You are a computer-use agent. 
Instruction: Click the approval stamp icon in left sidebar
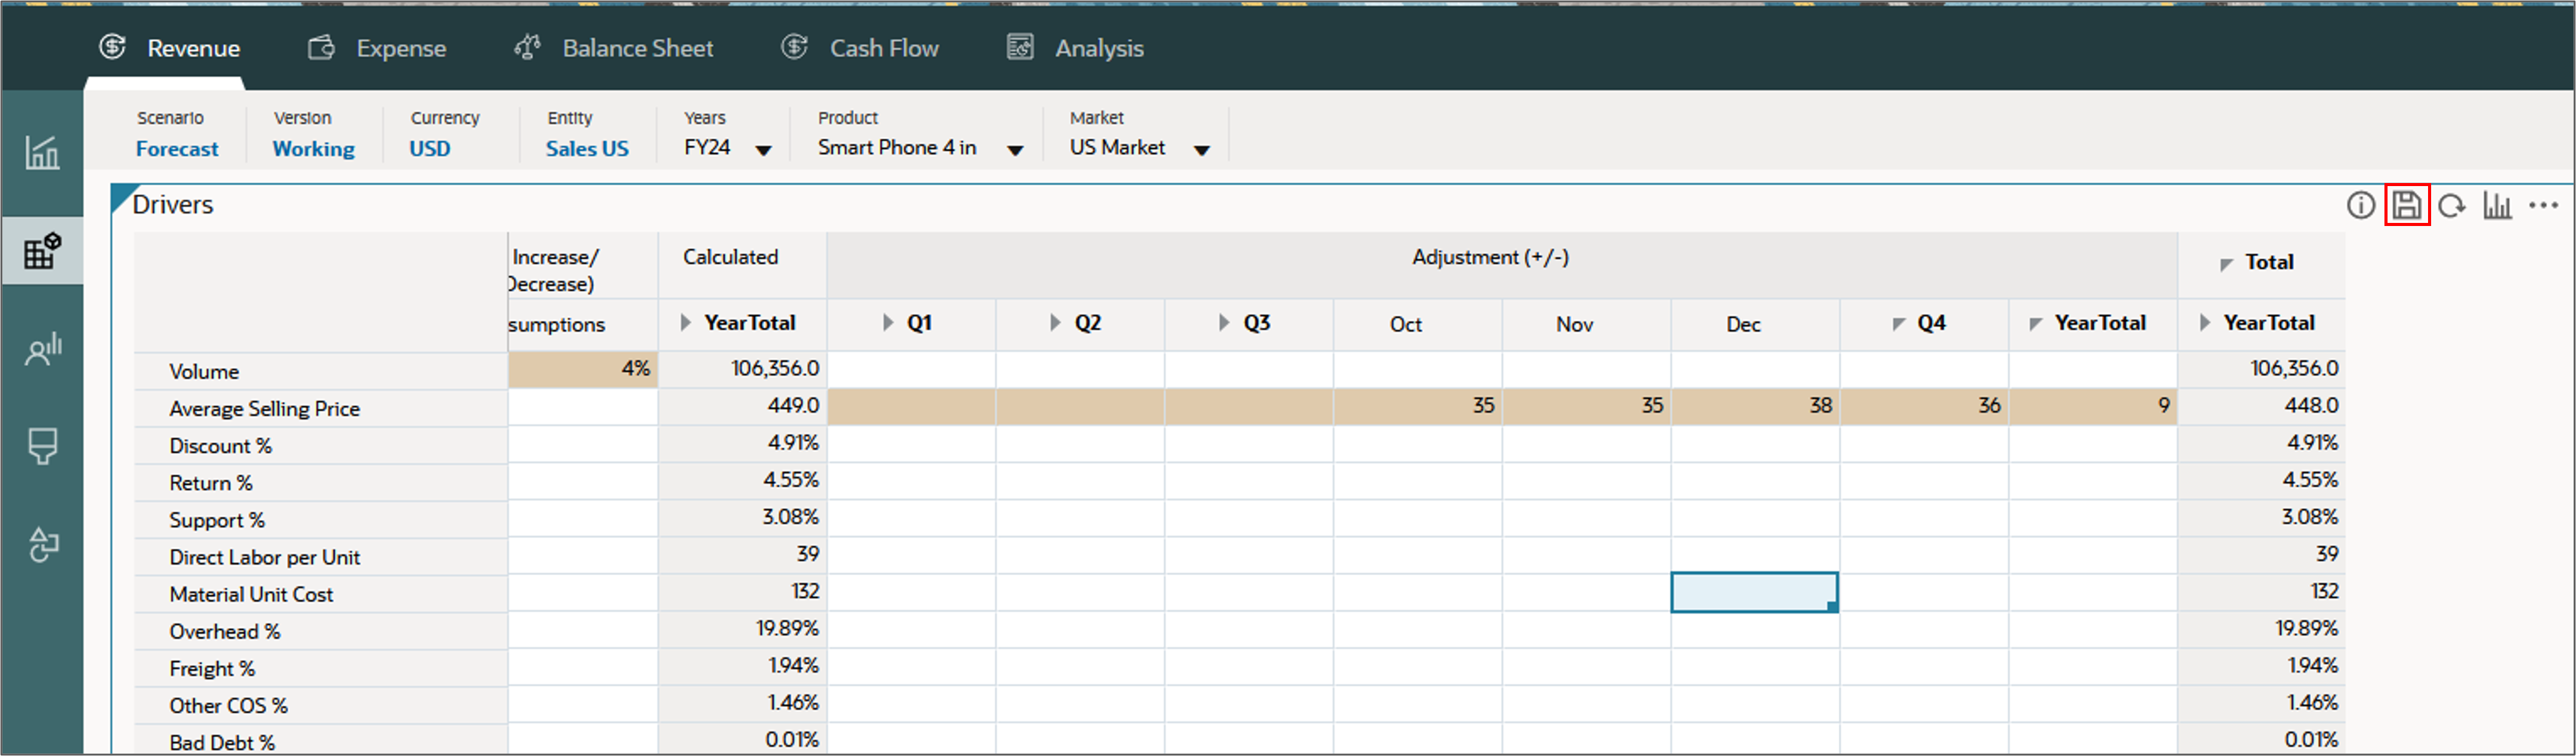tap(42, 446)
